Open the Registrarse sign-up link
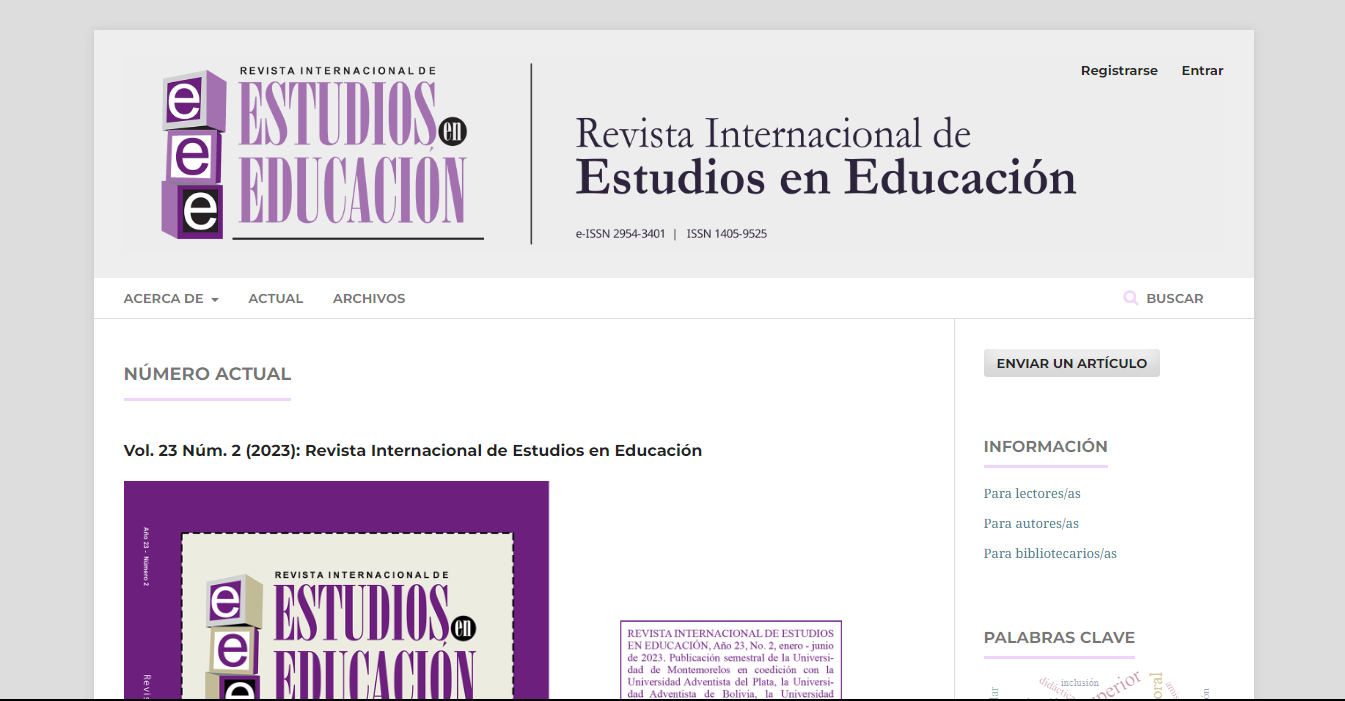This screenshot has width=1345, height=701. pyautogui.click(x=1119, y=70)
